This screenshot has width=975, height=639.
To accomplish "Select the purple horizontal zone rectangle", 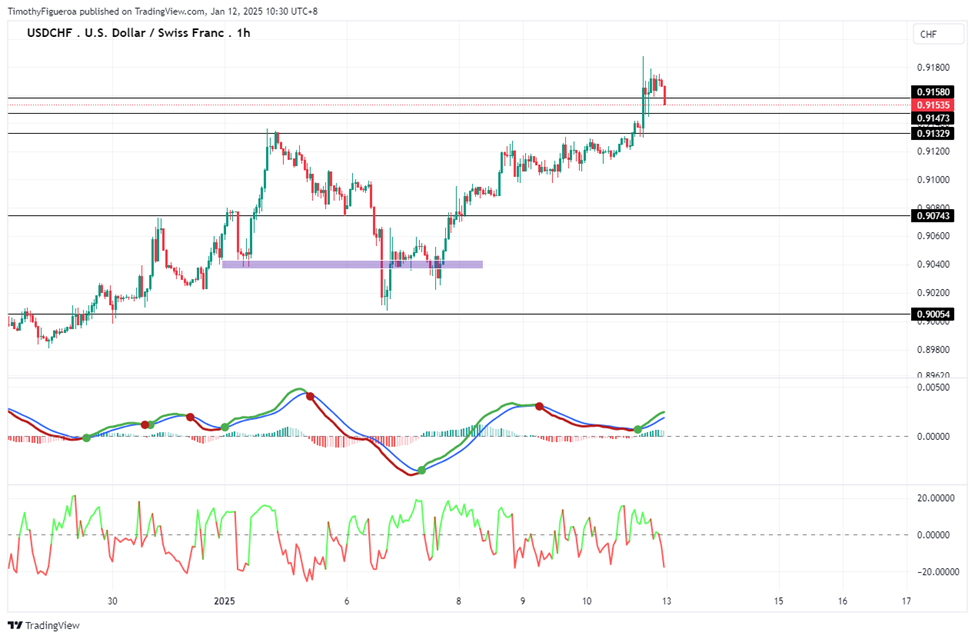I will [353, 264].
